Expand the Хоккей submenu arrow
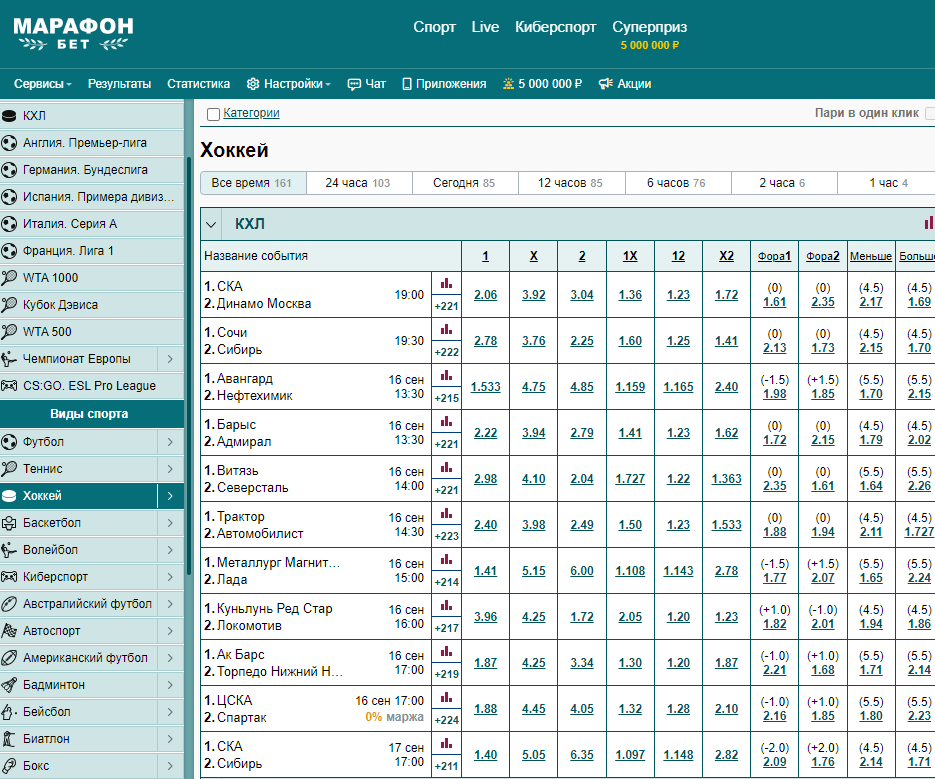Viewport: 935px width, 779px height. tap(171, 496)
